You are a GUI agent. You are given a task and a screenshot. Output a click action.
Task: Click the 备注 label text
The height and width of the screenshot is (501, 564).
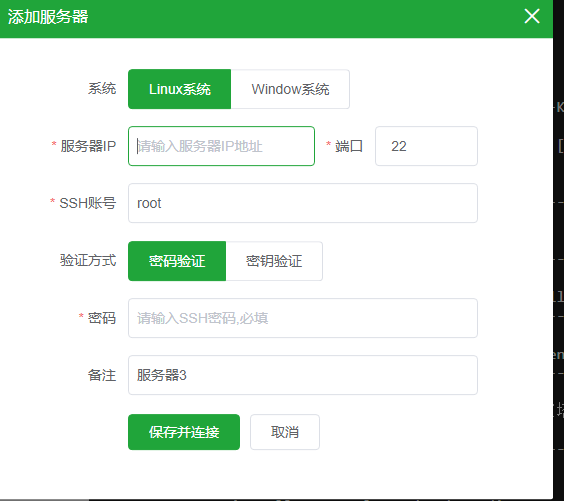(102, 375)
